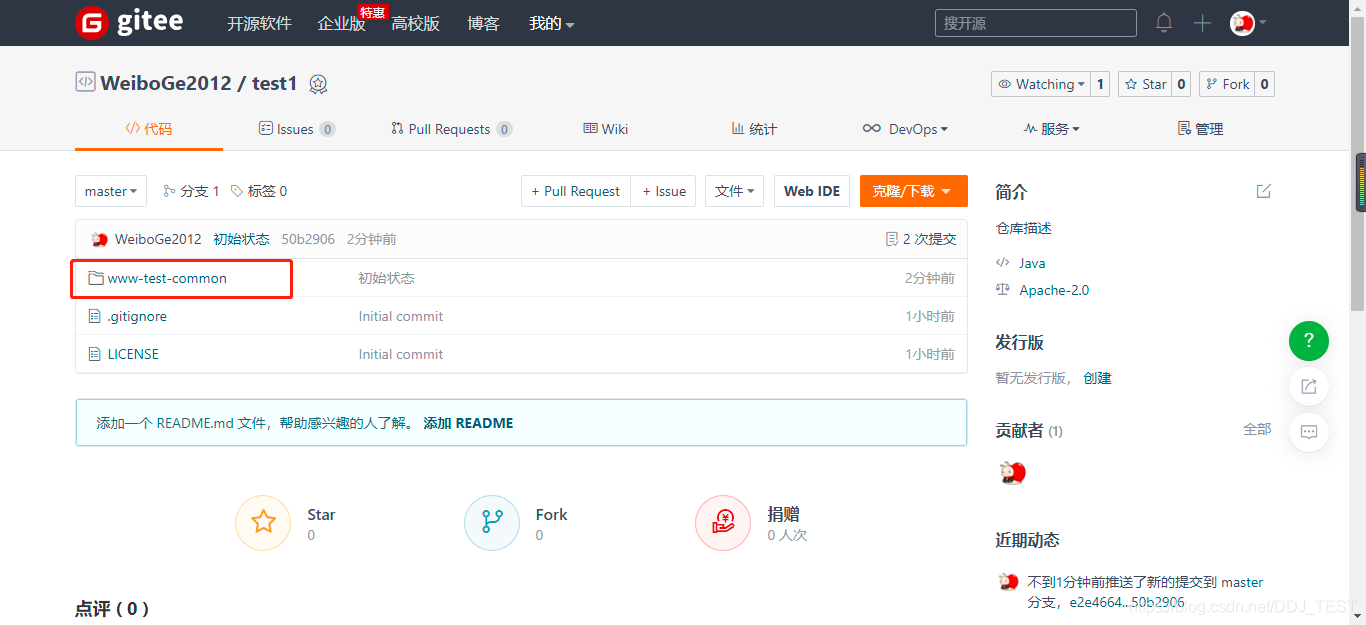Open the Pull Requests tab

click(451, 129)
